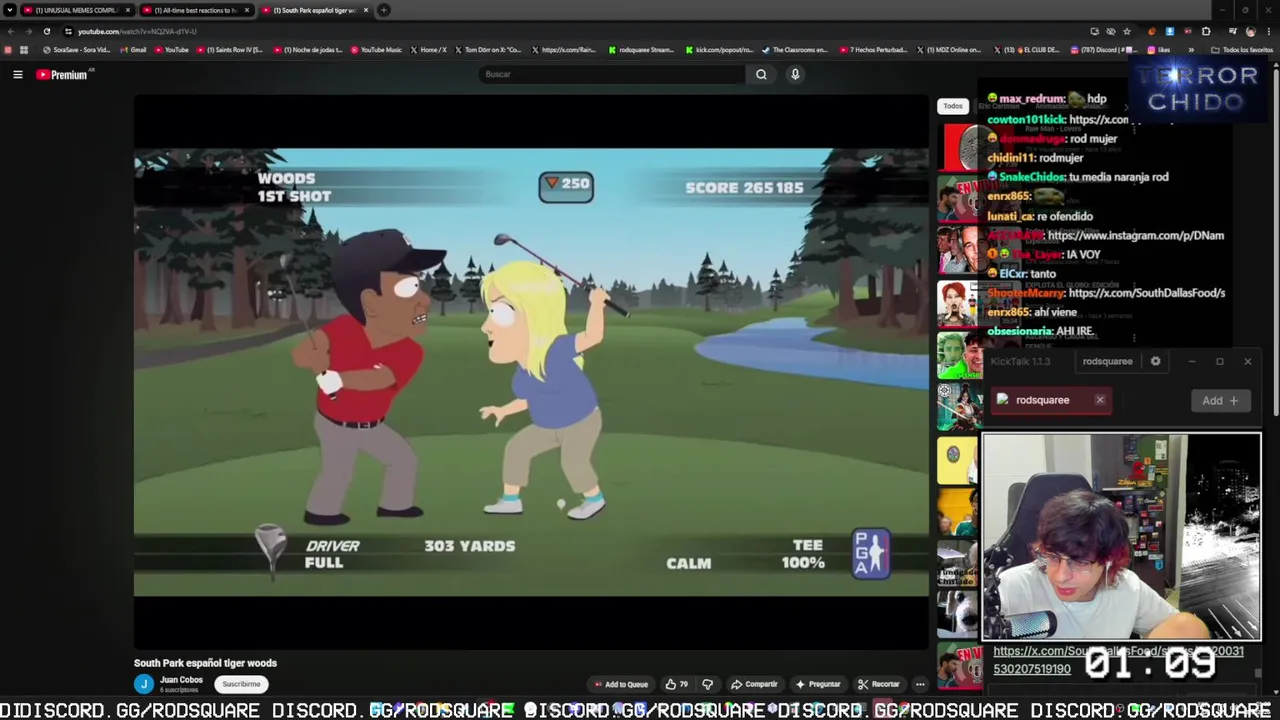Open Todos los favoritos folder
Image resolution: width=1280 pixels, height=720 pixels.
pyautogui.click(x=1243, y=50)
